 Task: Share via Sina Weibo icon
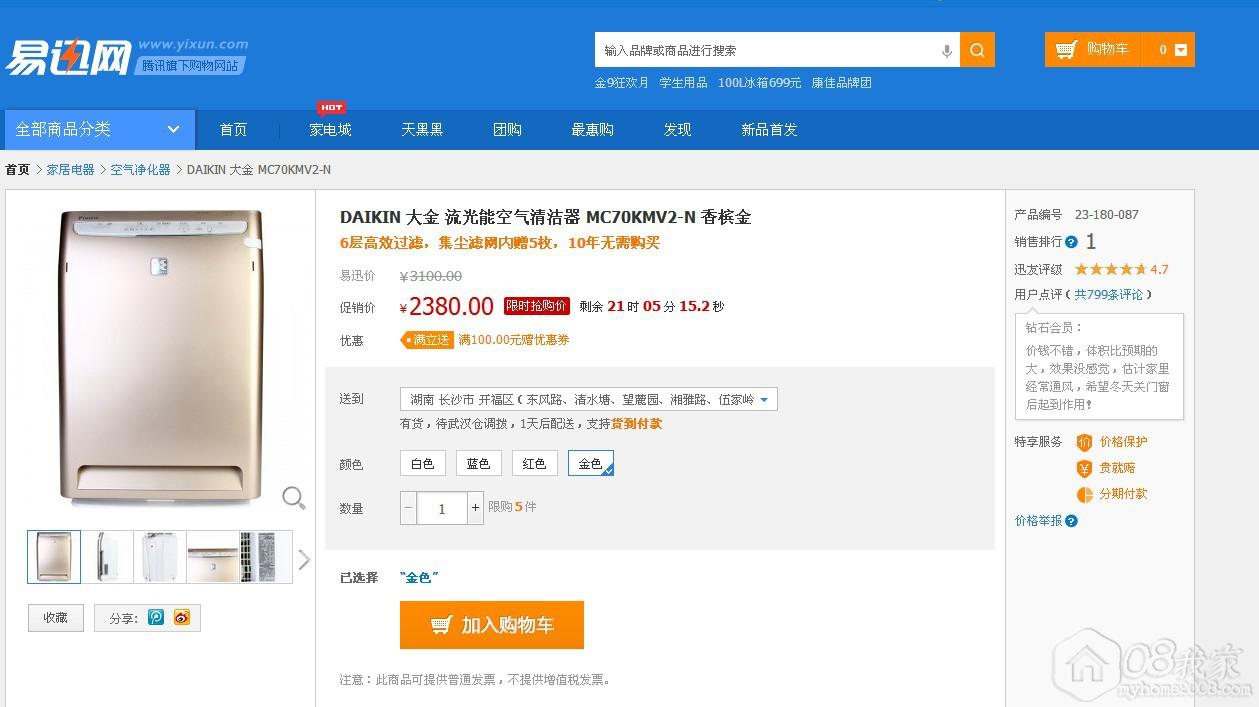pos(181,618)
